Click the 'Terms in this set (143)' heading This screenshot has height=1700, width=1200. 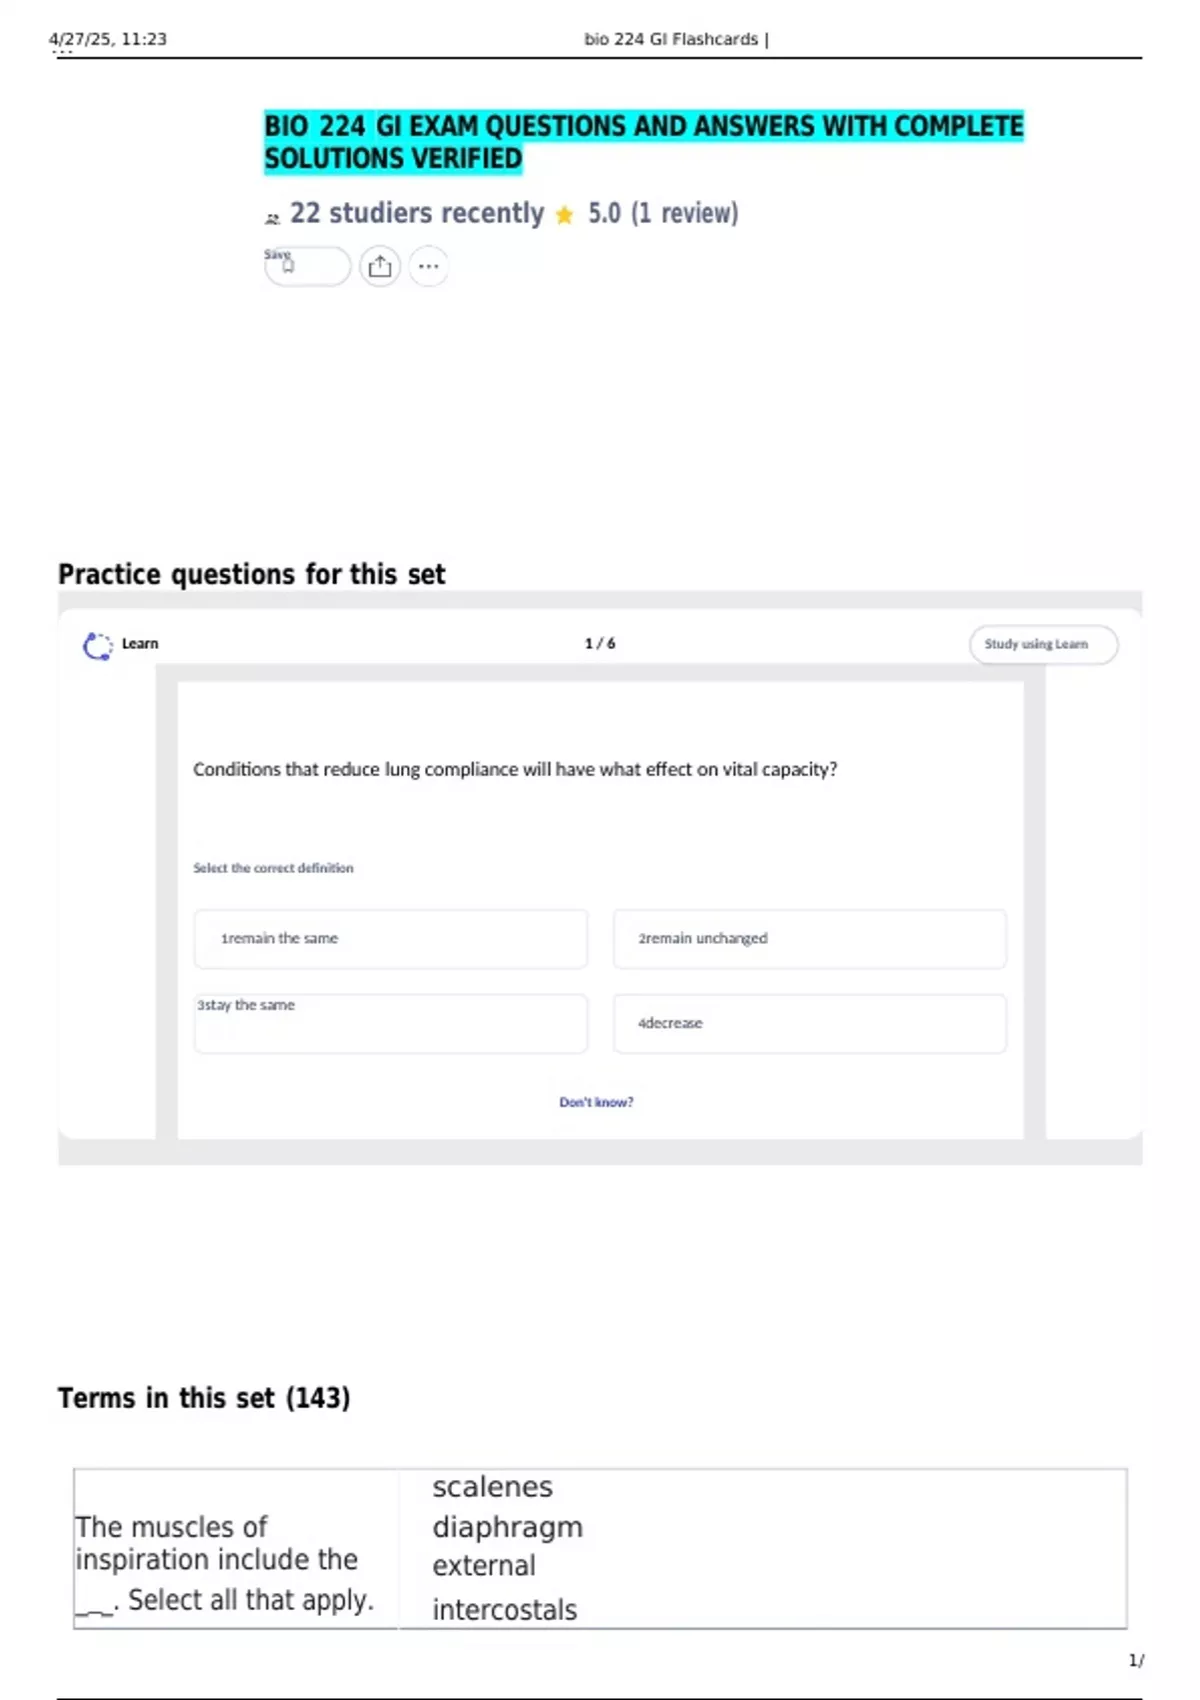(204, 1398)
